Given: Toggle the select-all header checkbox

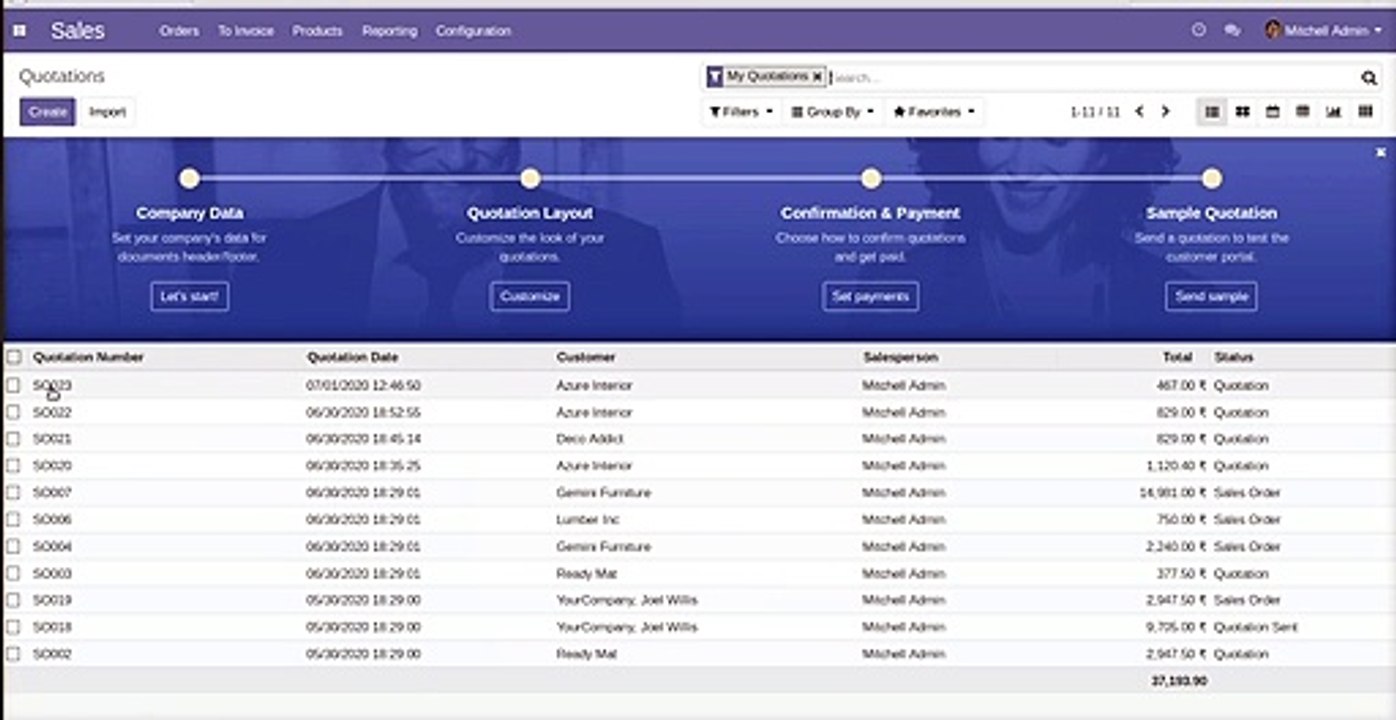Looking at the screenshot, I should 14,357.
